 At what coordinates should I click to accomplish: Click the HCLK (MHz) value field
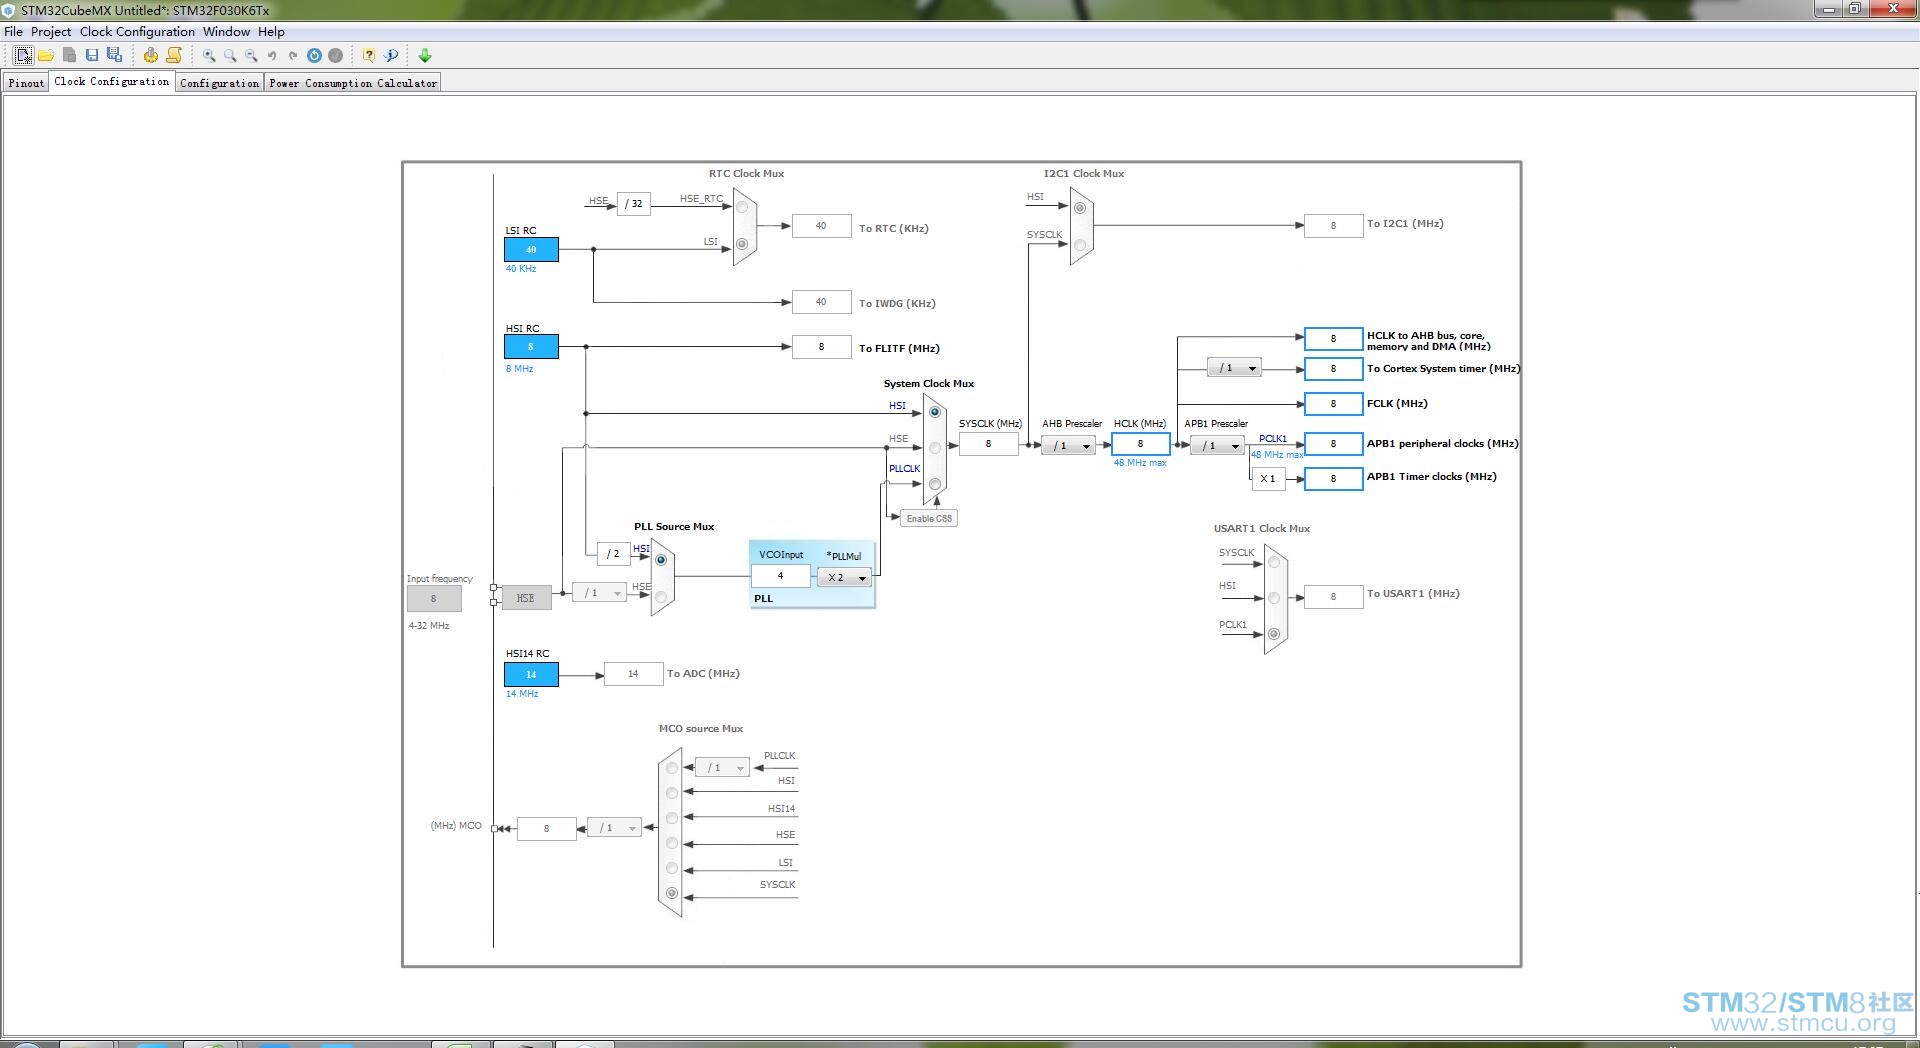1140,444
